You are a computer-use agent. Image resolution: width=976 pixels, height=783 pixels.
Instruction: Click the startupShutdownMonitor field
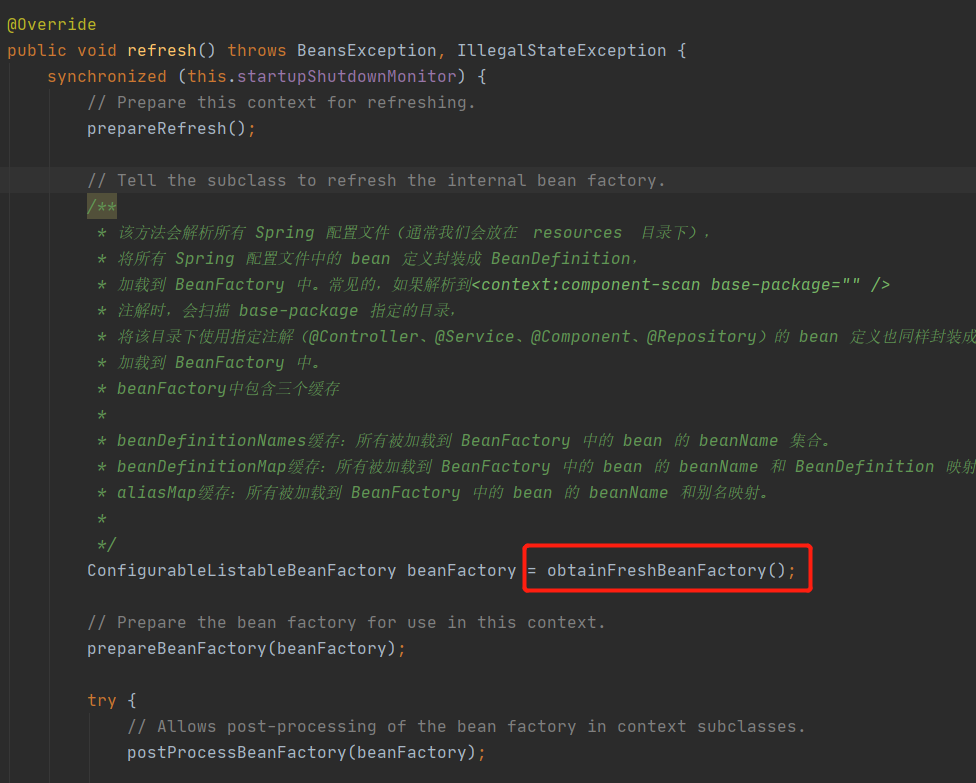(347, 77)
